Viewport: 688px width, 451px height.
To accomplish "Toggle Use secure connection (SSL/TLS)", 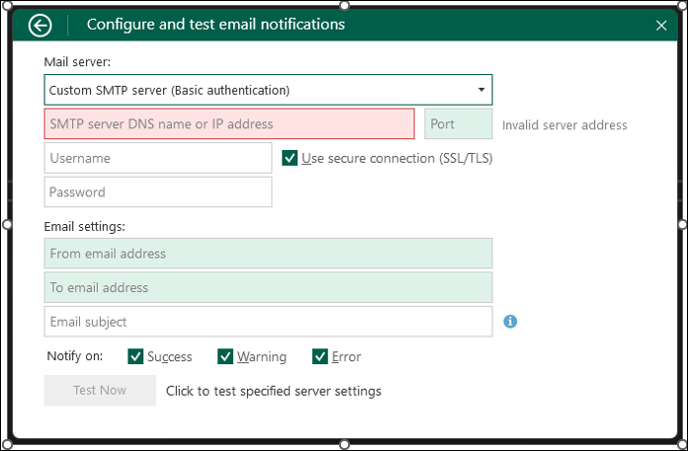I will pos(290,158).
